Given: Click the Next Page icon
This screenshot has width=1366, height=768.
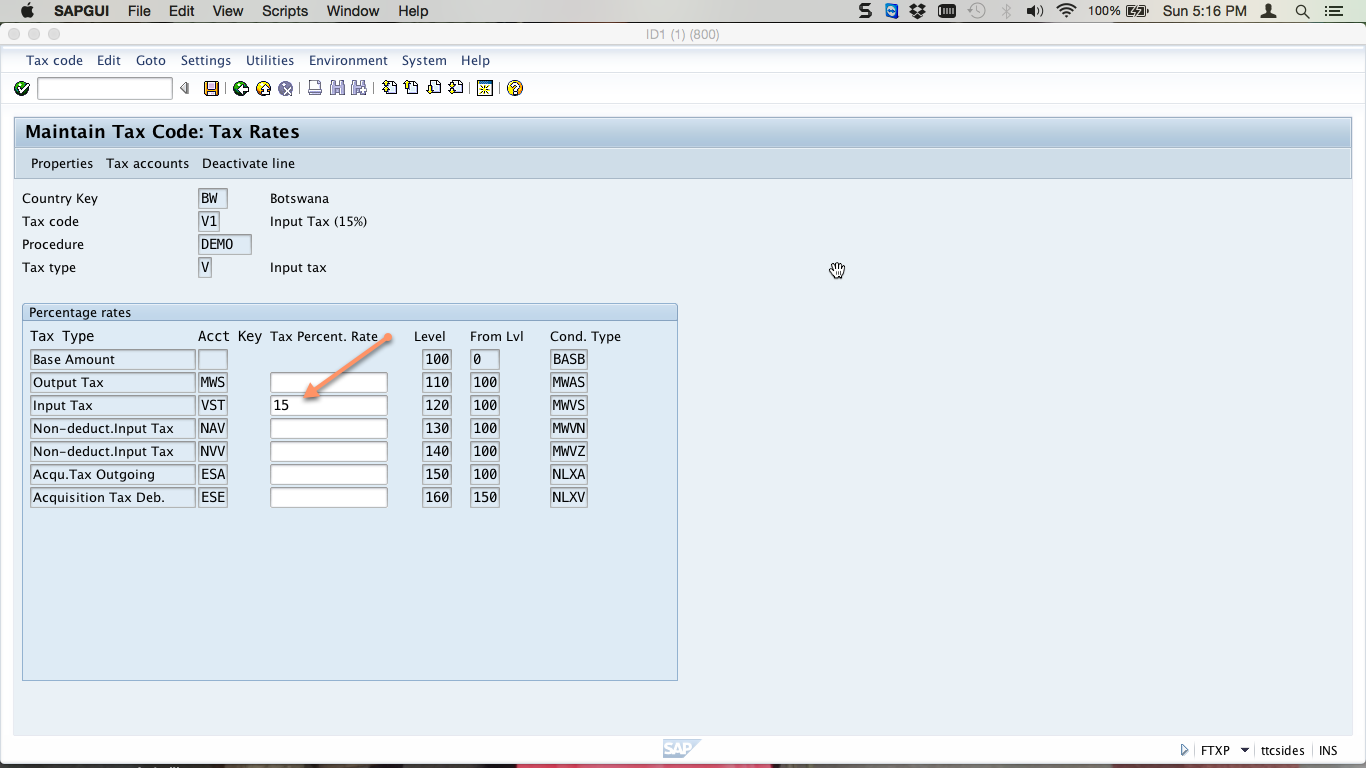Looking at the screenshot, I should tap(433, 89).
